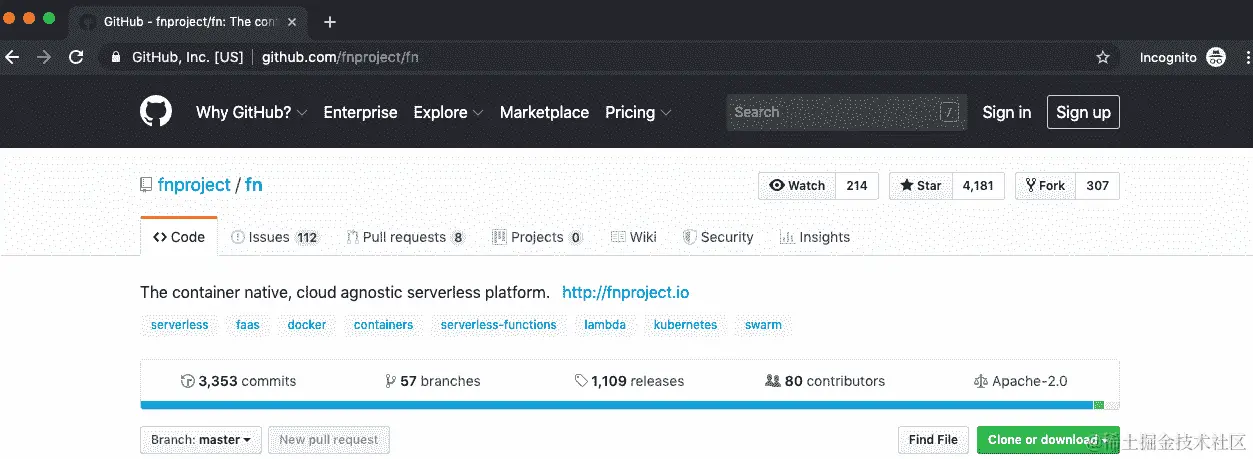Viewport: 1253px width, 459px height.
Task: Click the Clone or download button
Action: coord(1047,439)
